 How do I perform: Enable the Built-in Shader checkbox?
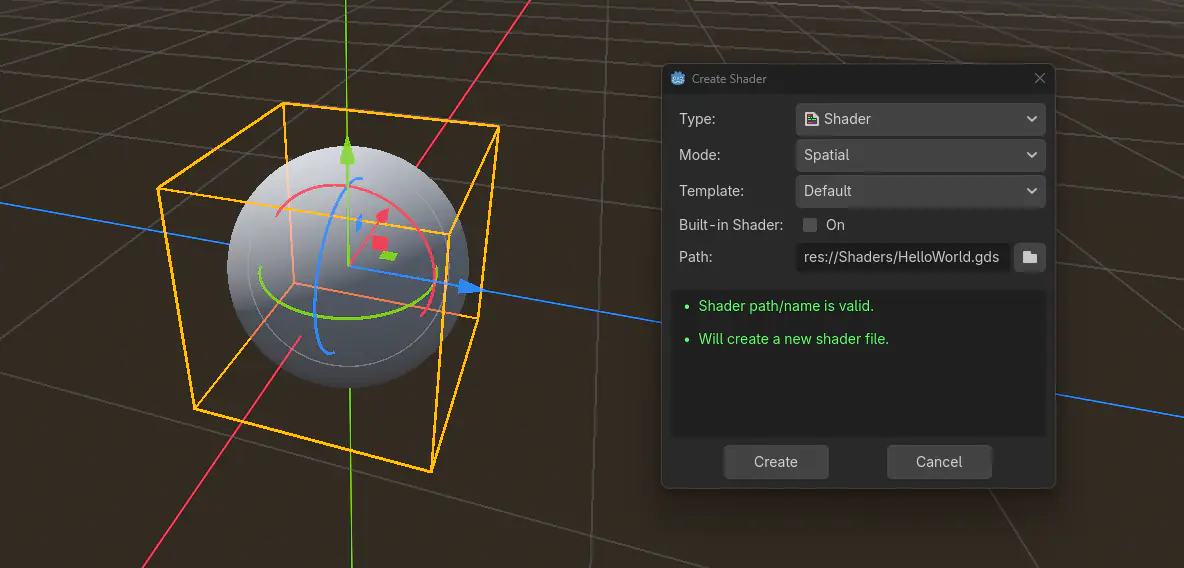(810, 225)
